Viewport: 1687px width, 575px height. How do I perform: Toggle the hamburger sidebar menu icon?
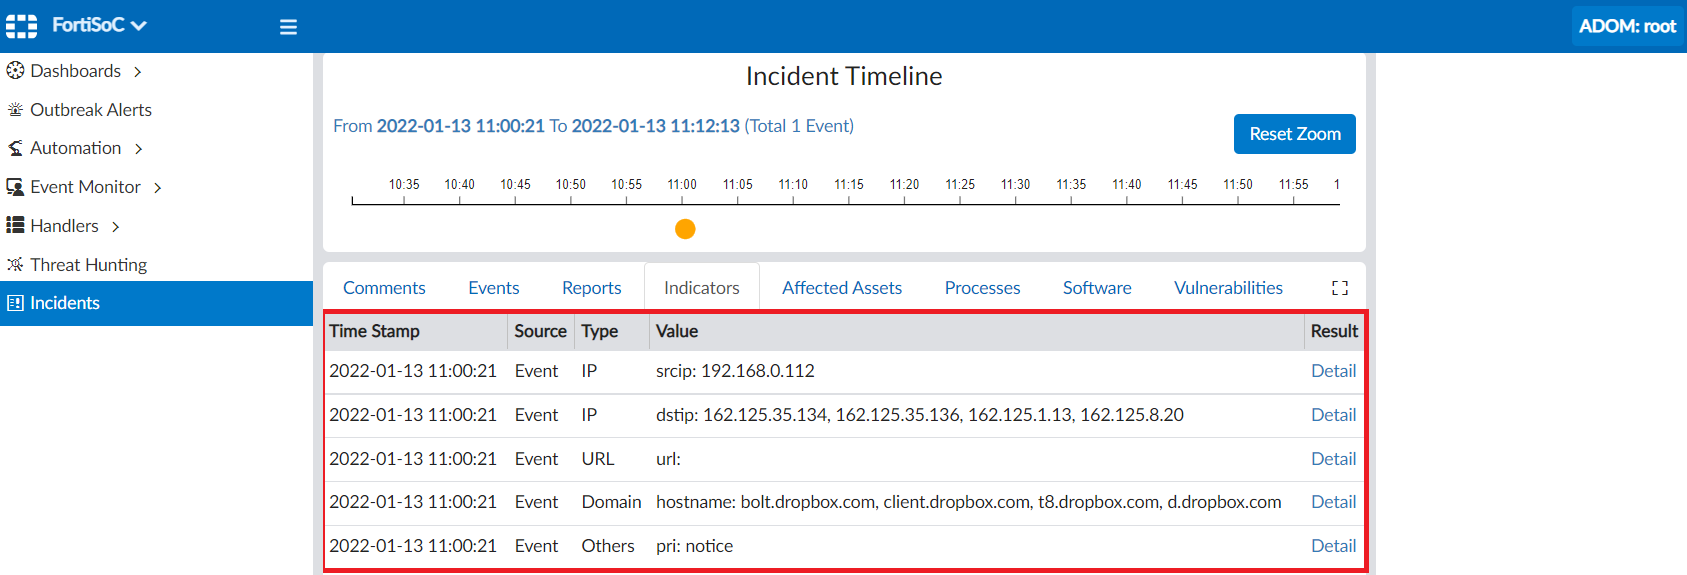pos(288,27)
